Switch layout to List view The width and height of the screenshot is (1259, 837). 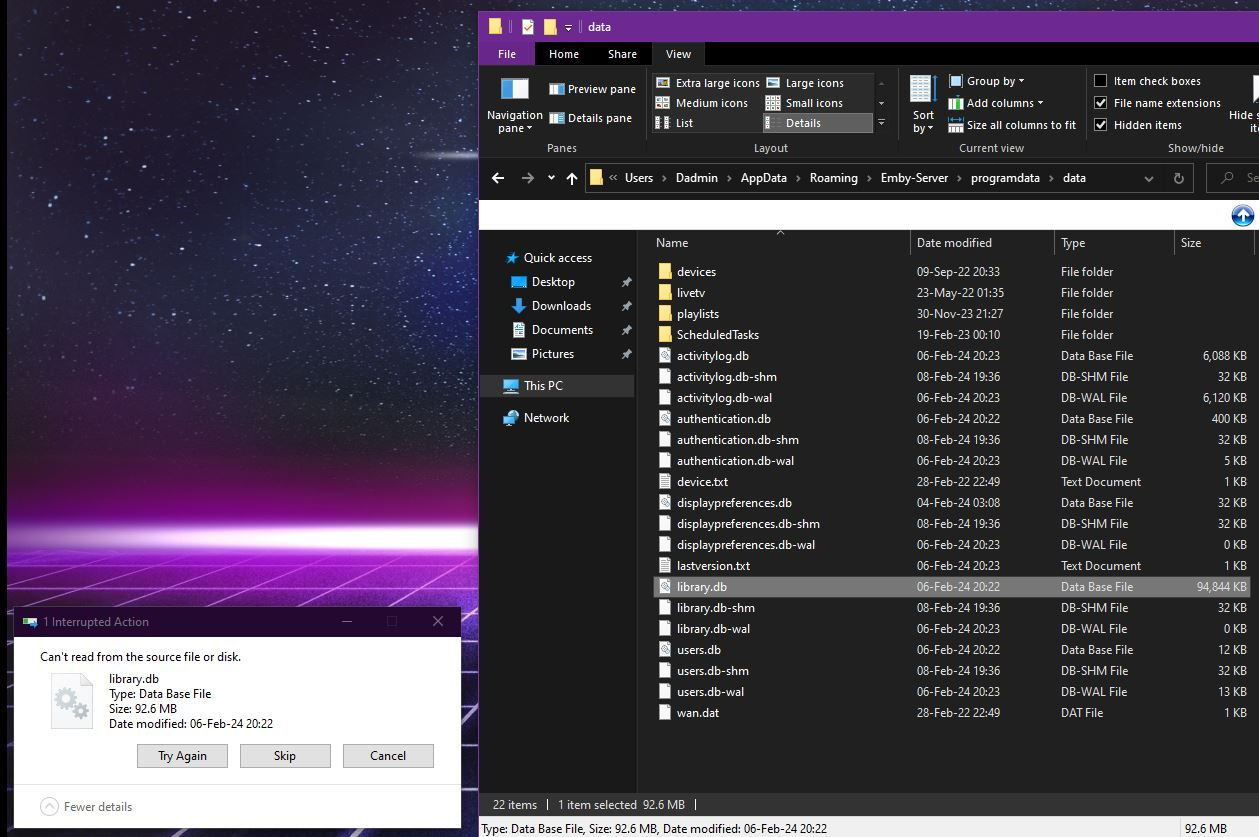pos(675,123)
